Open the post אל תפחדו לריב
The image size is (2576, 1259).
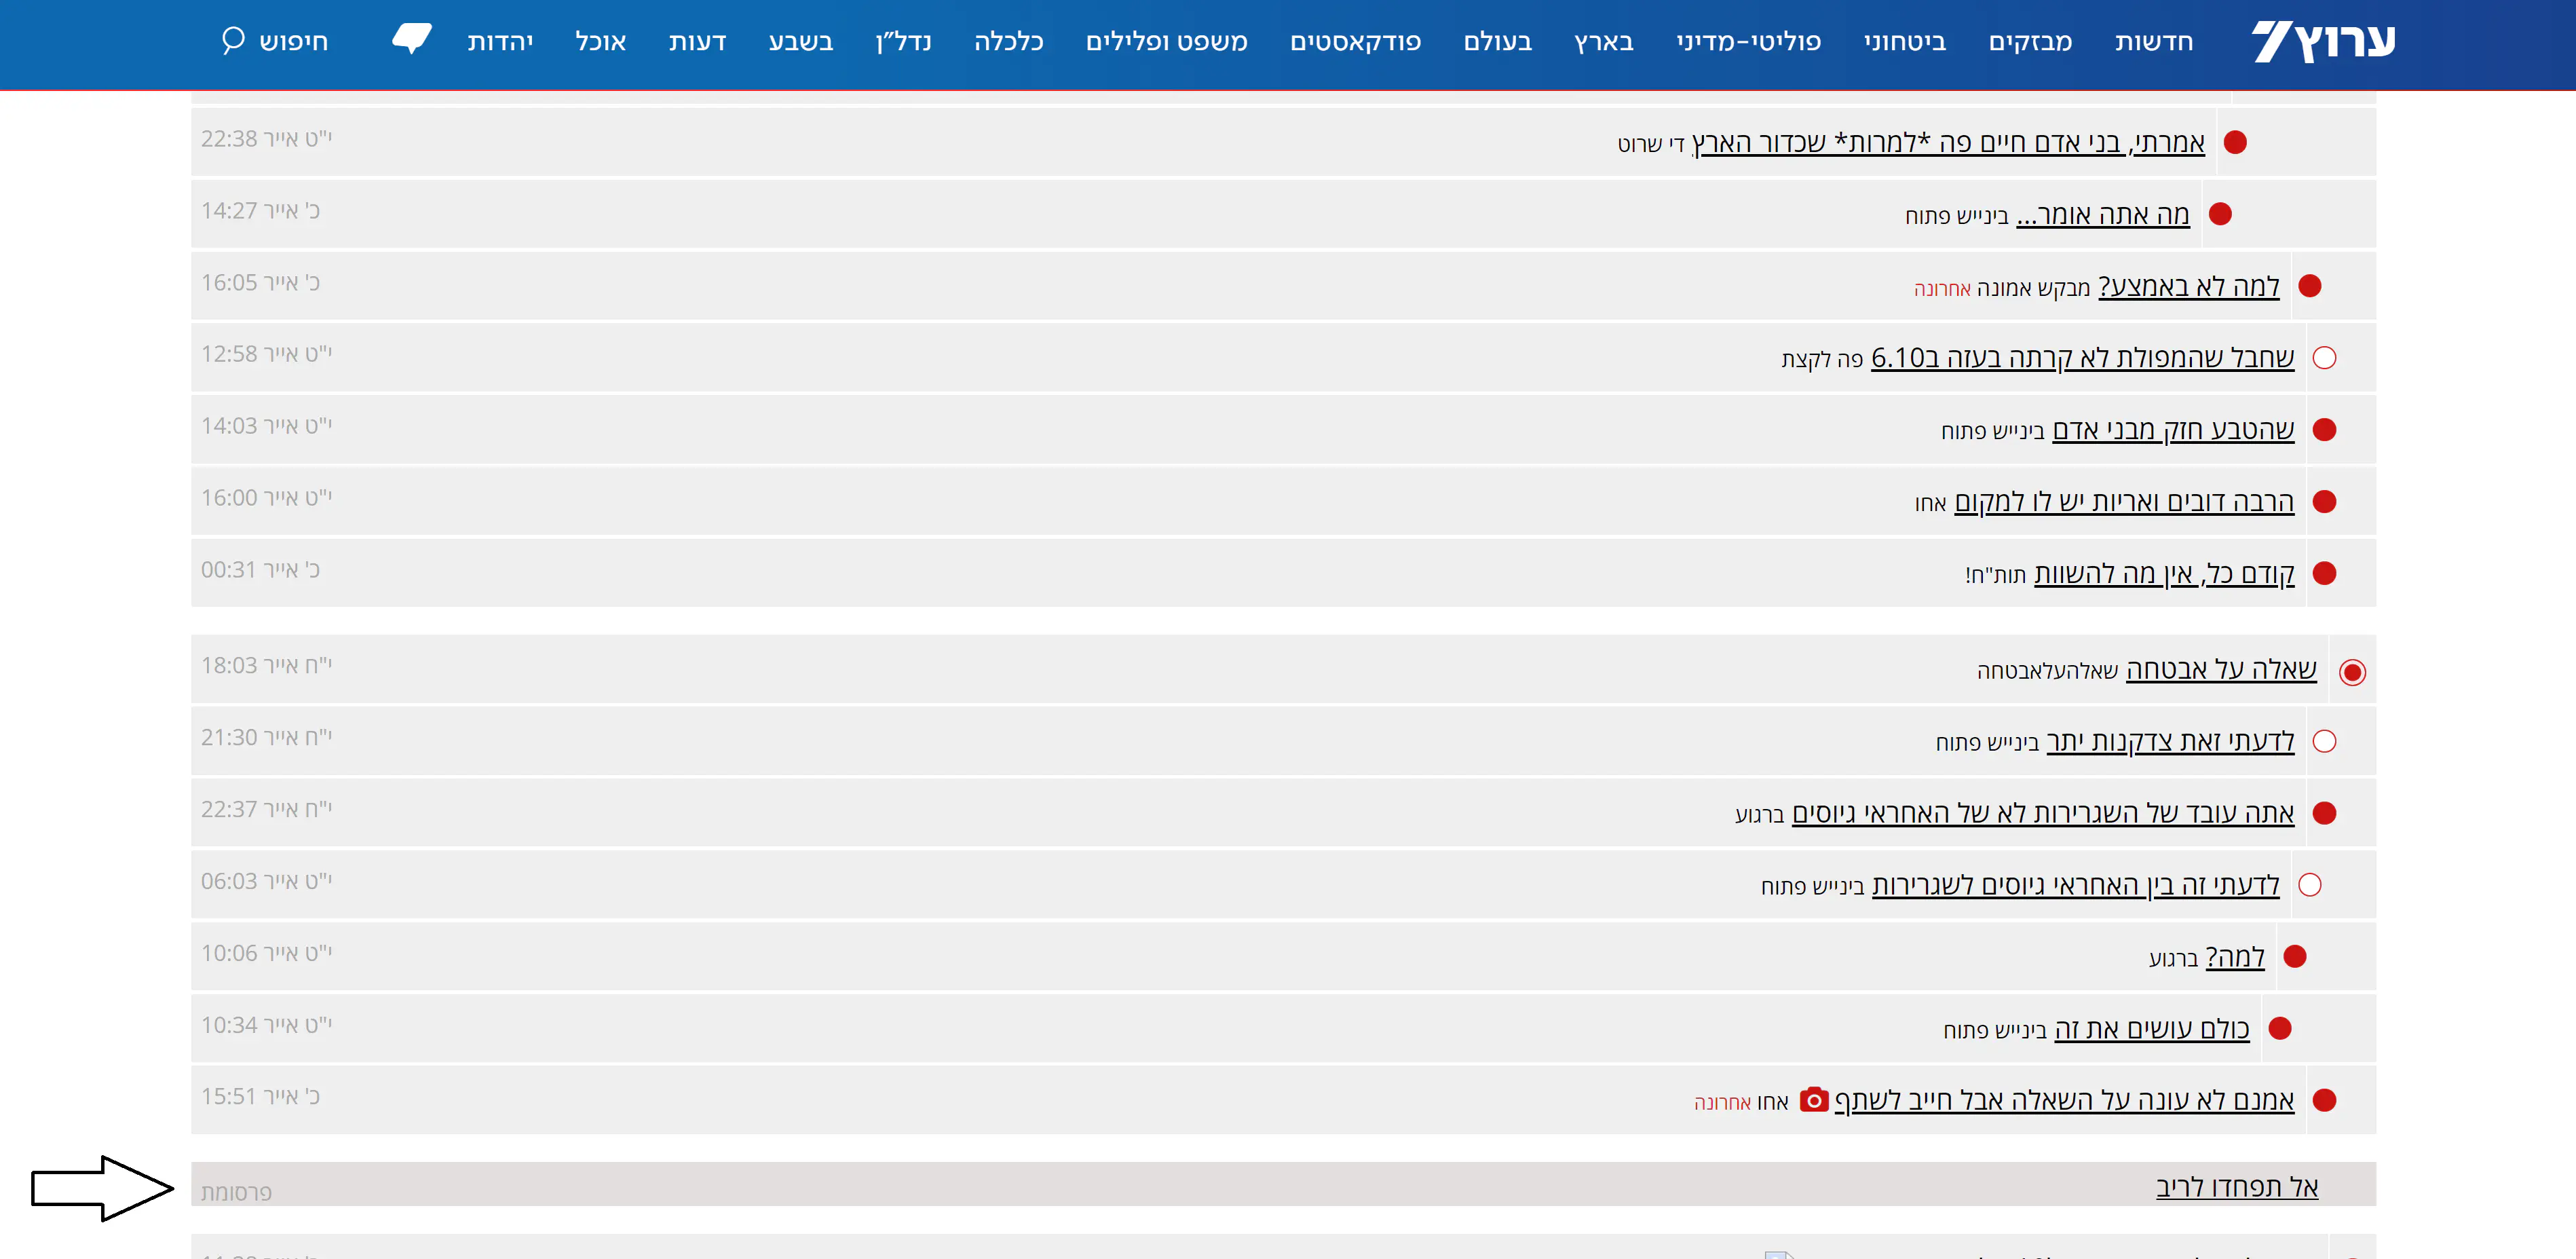tap(2236, 1187)
